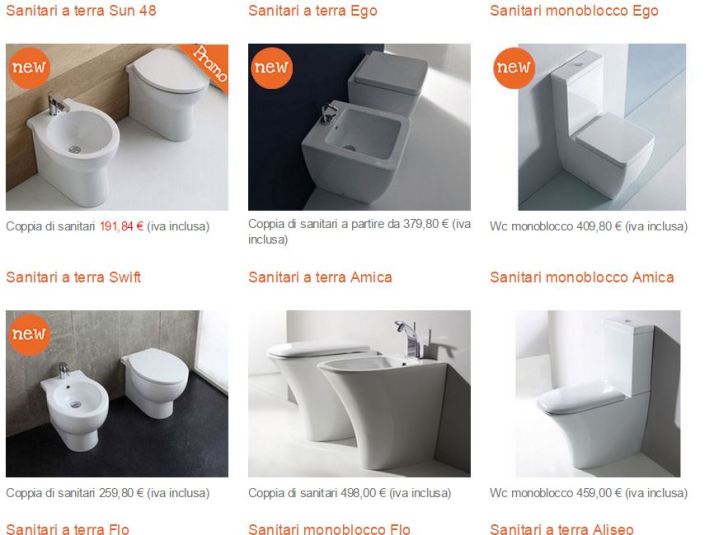Click the Ego floor sanitari product photo
714x535 pixels.
click(x=359, y=127)
